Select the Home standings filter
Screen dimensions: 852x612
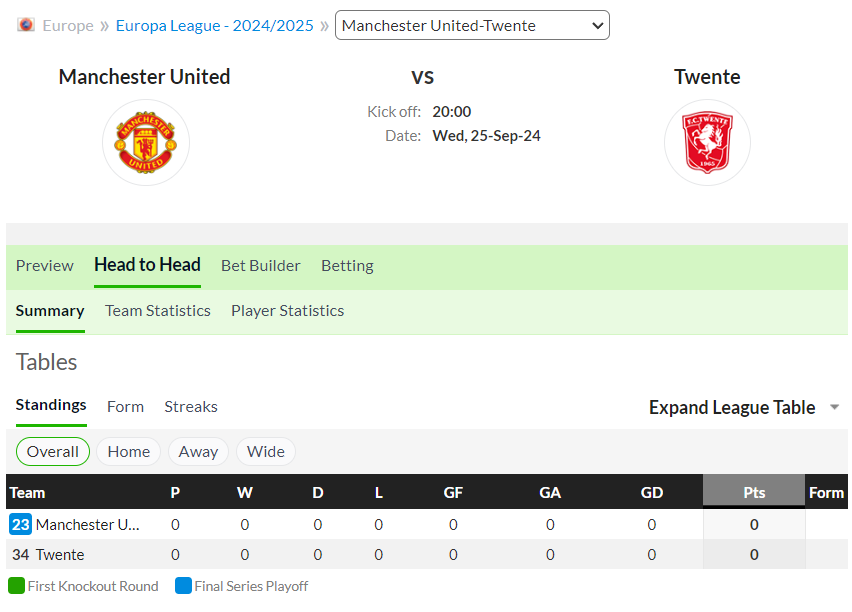tap(129, 452)
